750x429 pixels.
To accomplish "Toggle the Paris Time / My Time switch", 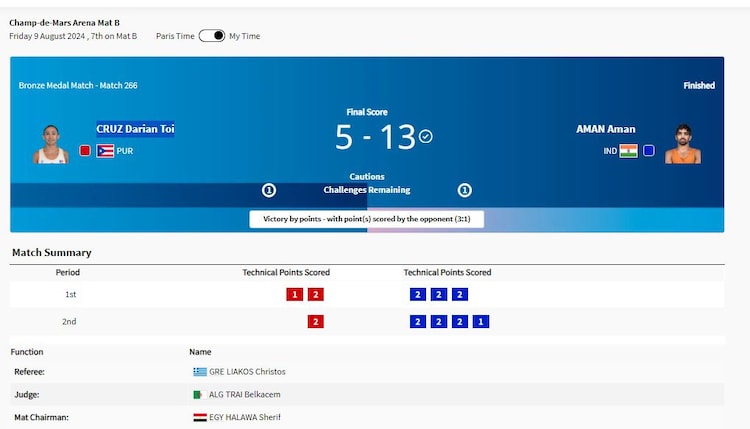I will (x=212, y=36).
